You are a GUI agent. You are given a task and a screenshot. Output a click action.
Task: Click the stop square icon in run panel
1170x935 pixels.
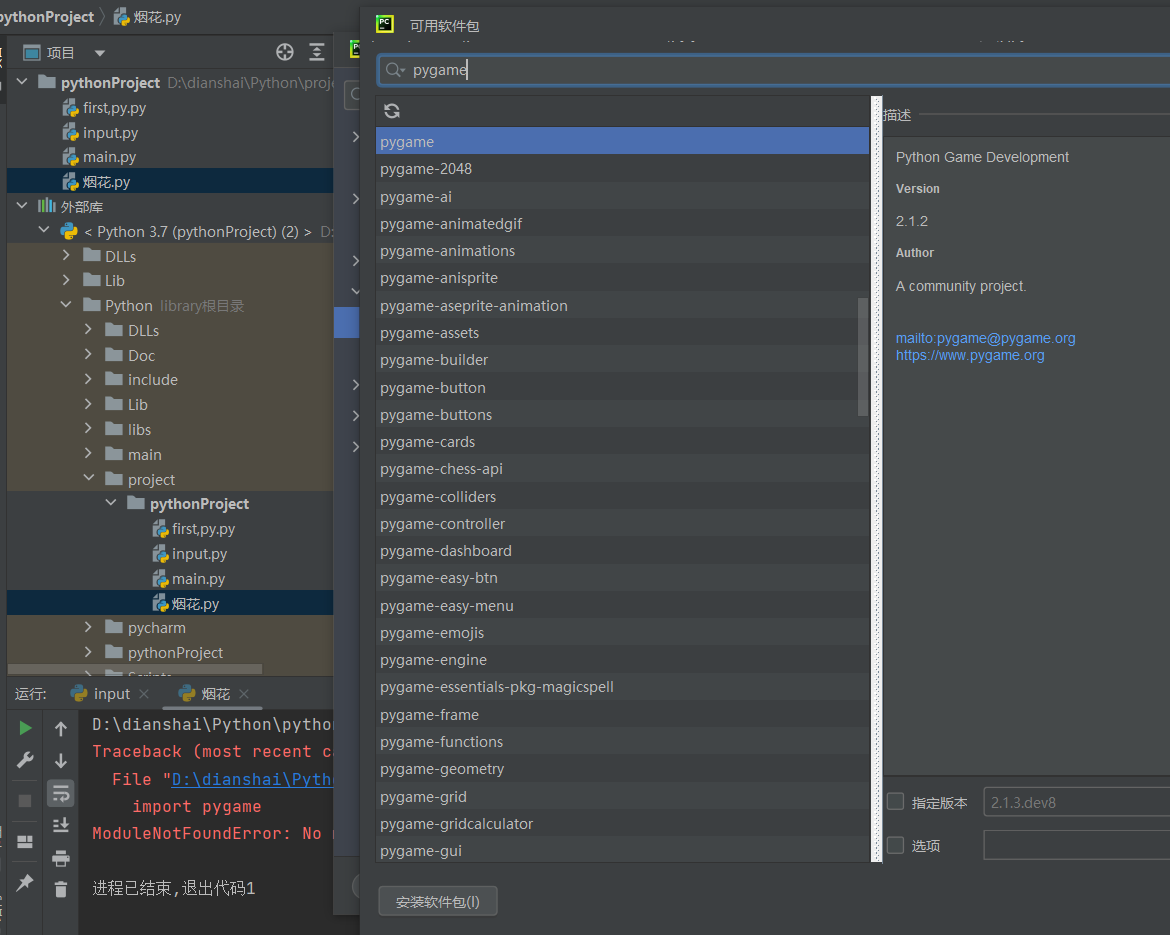tap(25, 801)
